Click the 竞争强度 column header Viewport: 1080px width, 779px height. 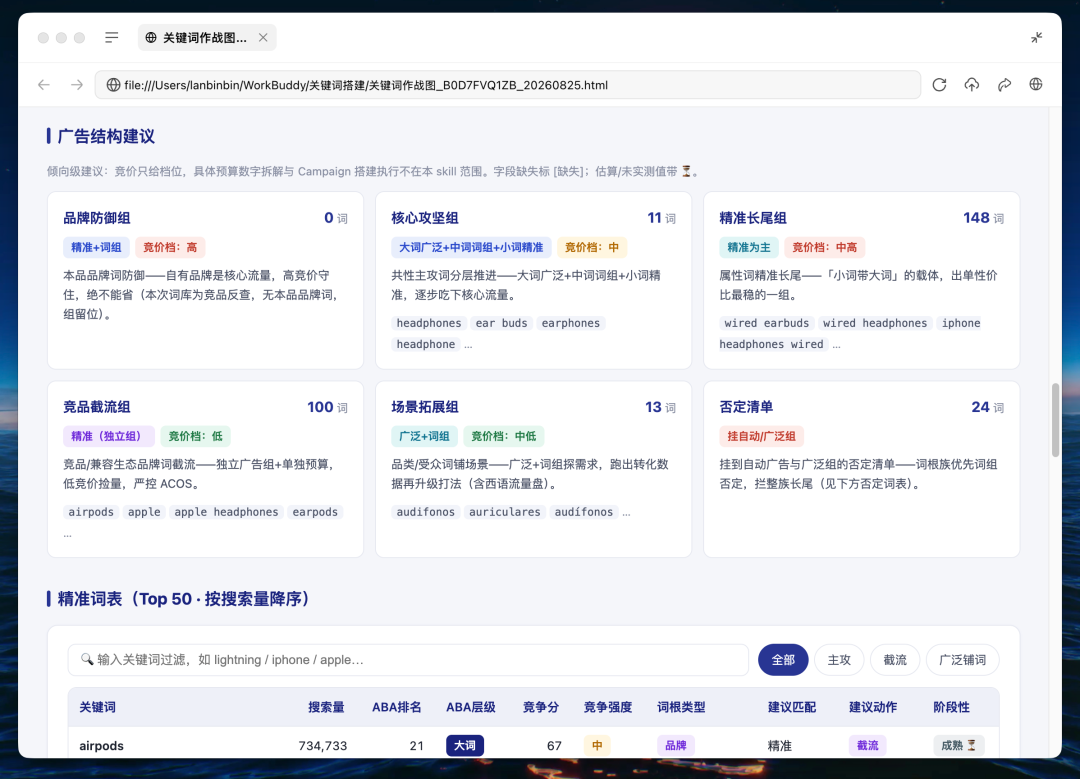[608, 707]
